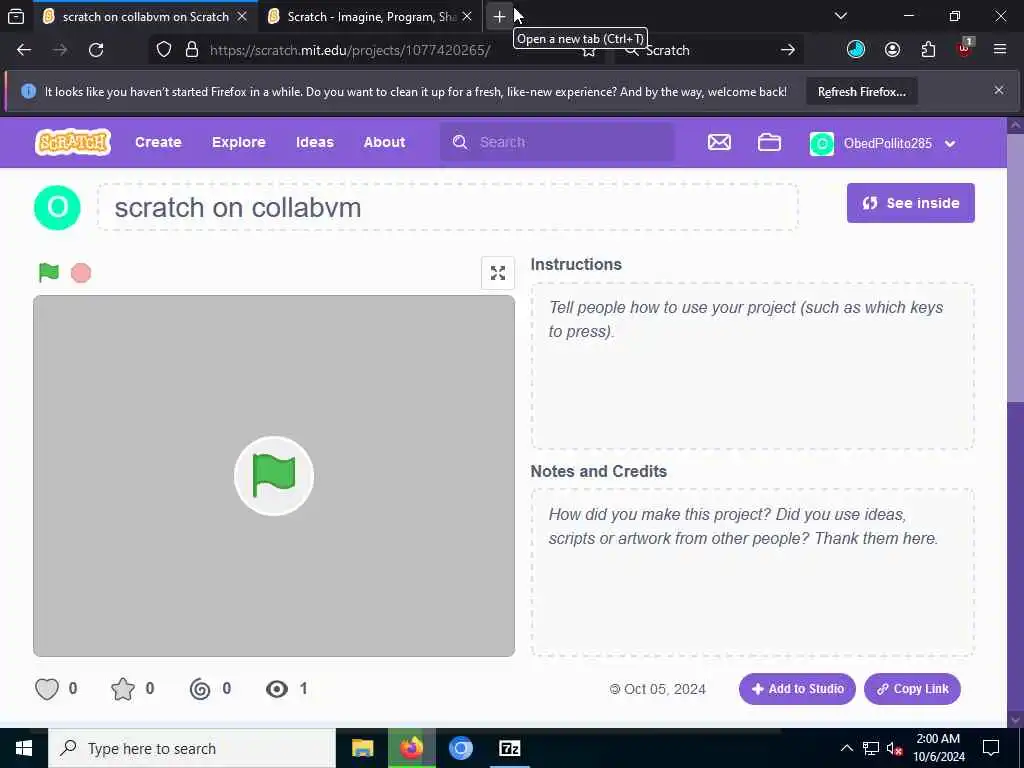This screenshot has width=1024, height=768.
Task: Close the 'Scratch - Imagine, Program' tab
Action: pos(466,17)
